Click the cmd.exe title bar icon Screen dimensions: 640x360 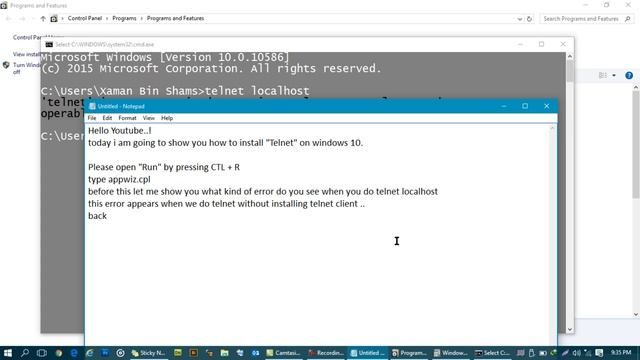point(49,44)
